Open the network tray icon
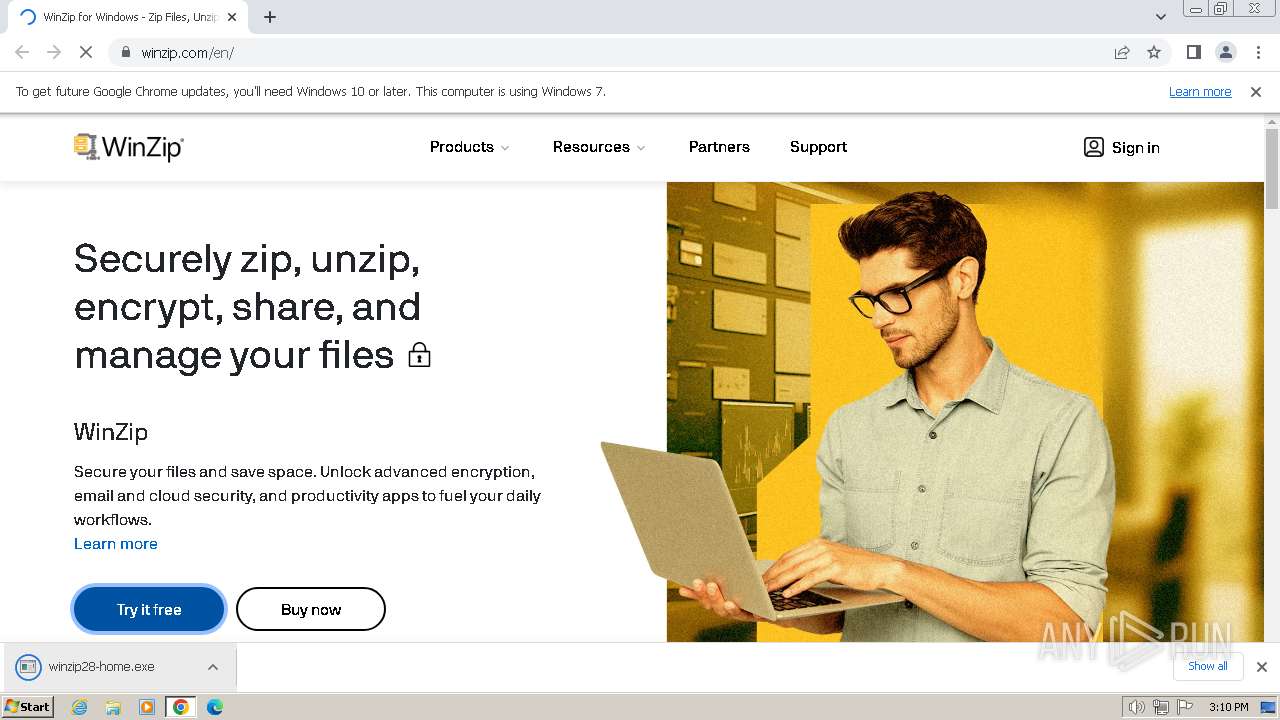This screenshot has height=720, width=1280. tap(1160, 707)
